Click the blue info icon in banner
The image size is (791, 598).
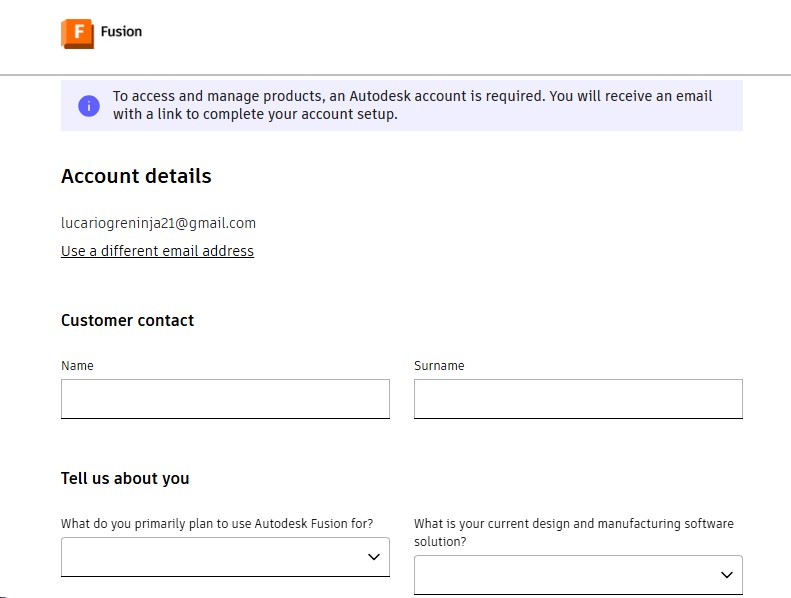(x=89, y=106)
